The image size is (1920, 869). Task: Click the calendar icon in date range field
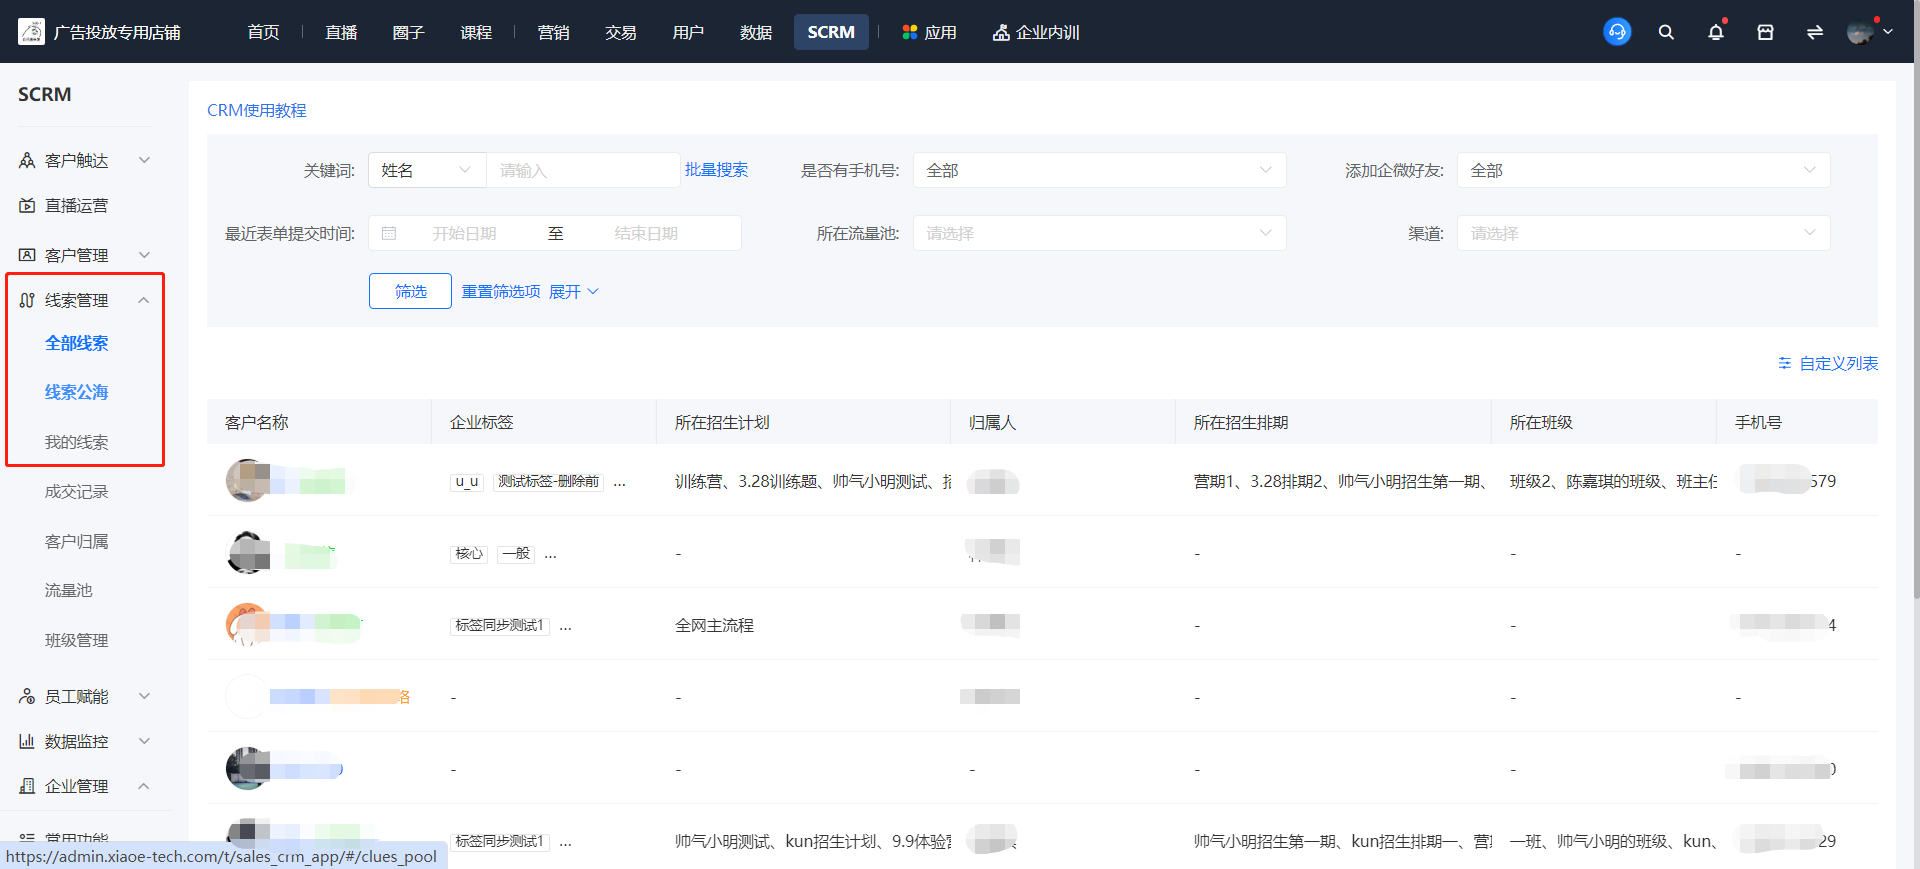pyautogui.click(x=389, y=233)
